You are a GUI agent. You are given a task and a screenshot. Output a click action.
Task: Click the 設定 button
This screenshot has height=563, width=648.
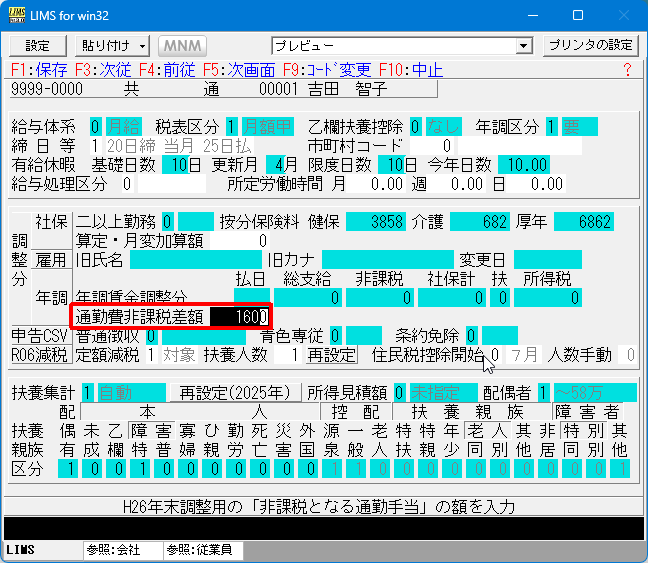point(37,46)
